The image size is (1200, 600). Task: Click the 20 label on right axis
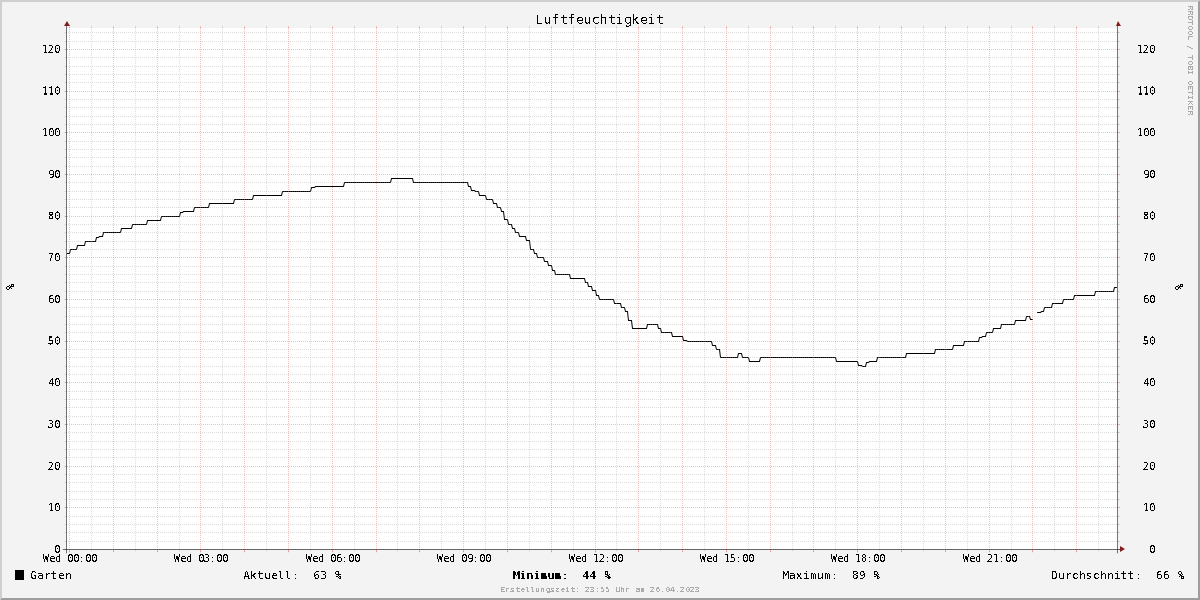1150,466
